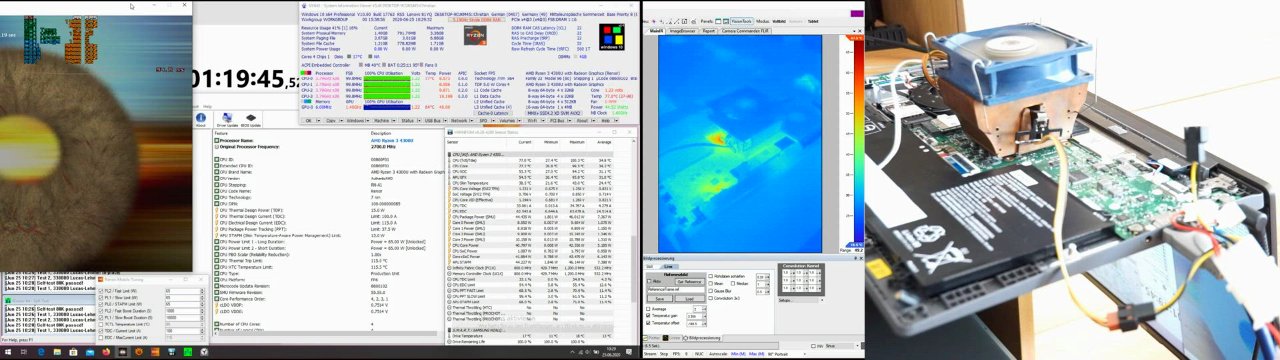
Task: Toggle the Average checkbox in Bildprozessierung
Action: click(x=648, y=309)
